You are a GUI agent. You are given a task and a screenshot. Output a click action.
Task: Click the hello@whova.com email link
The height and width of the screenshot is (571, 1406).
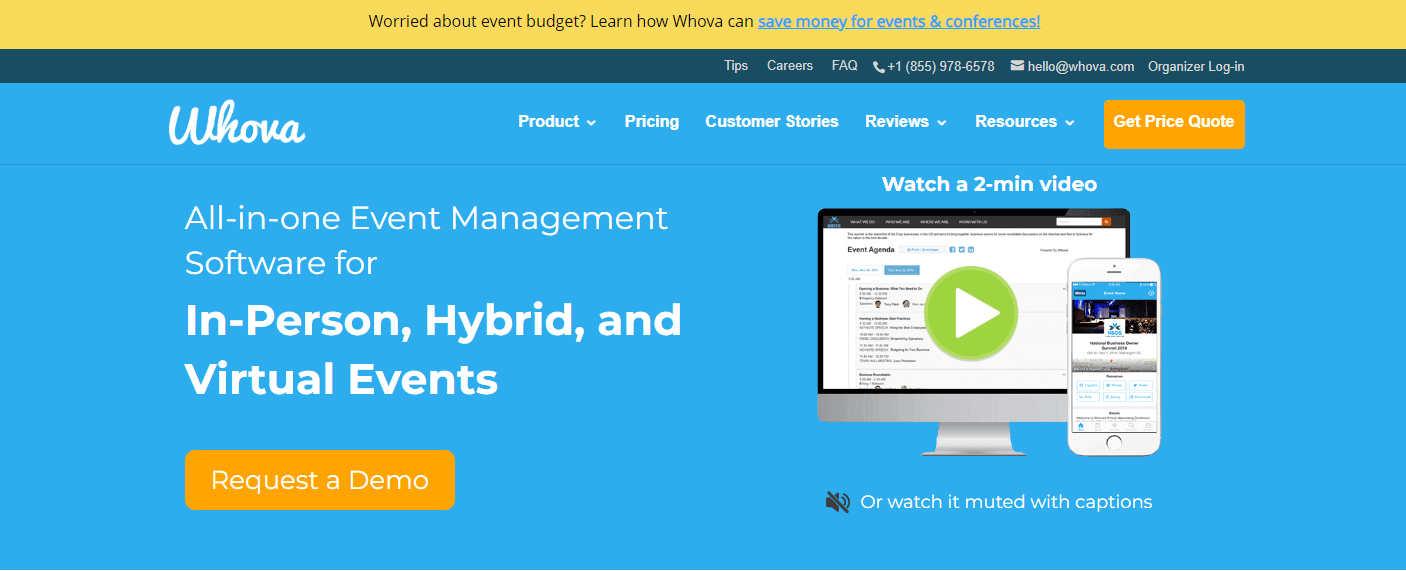[x=1081, y=67]
